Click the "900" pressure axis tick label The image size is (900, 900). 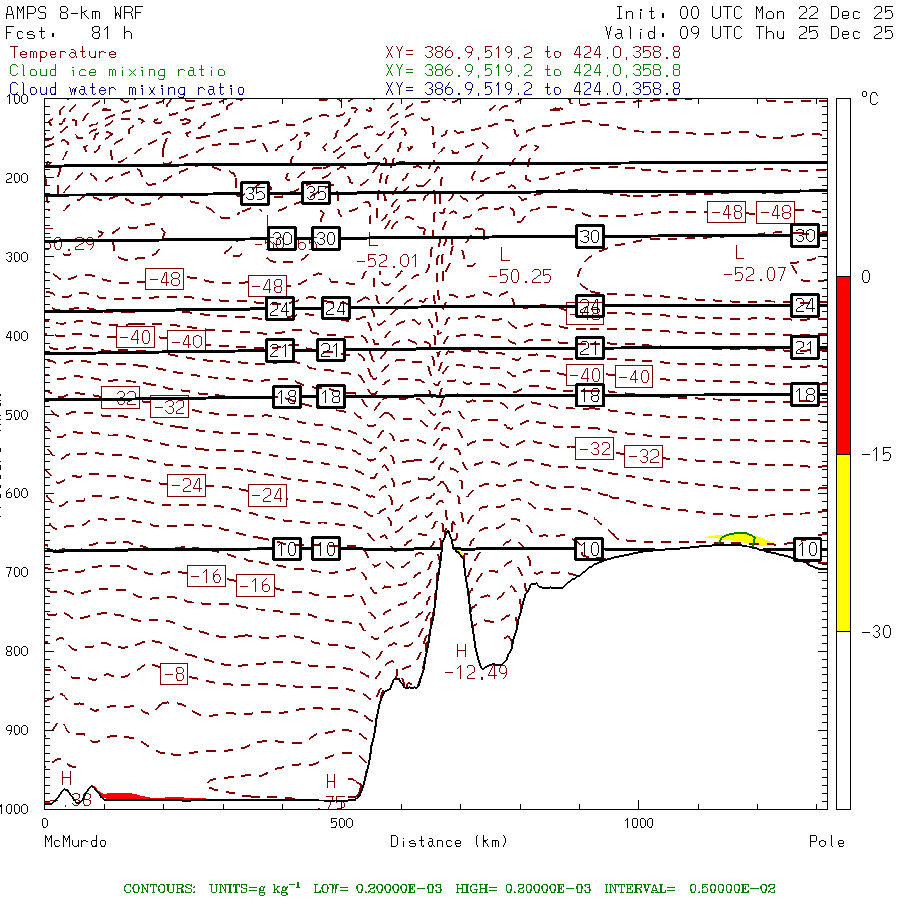pos(17,730)
